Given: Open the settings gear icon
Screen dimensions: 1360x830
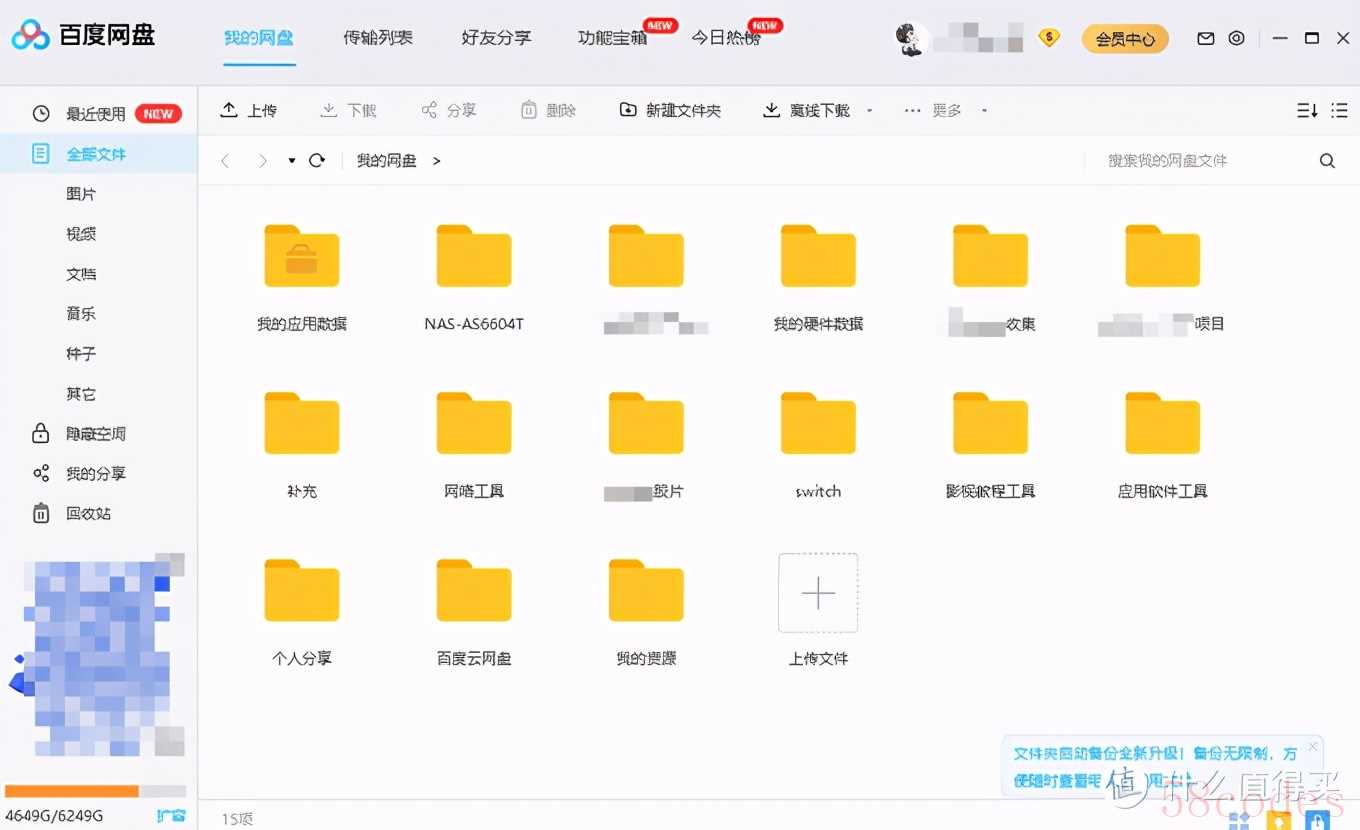Looking at the screenshot, I should (x=1237, y=38).
